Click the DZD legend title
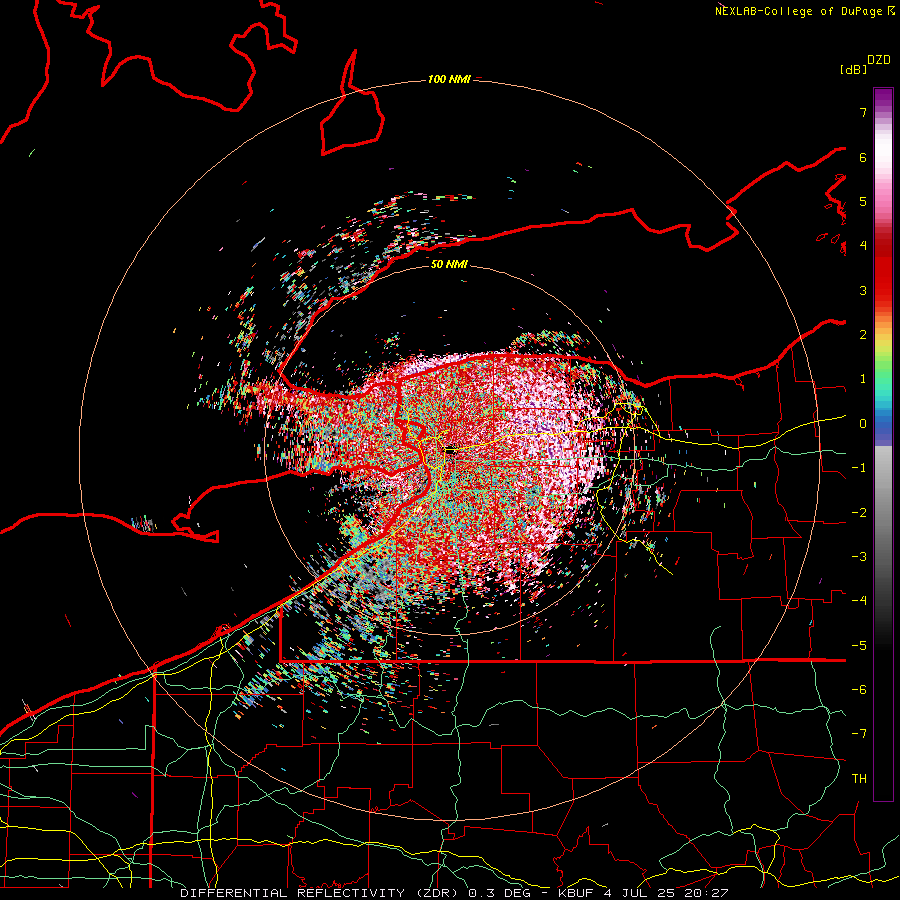The image size is (900, 900). pyautogui.click(x=878, y=60)
